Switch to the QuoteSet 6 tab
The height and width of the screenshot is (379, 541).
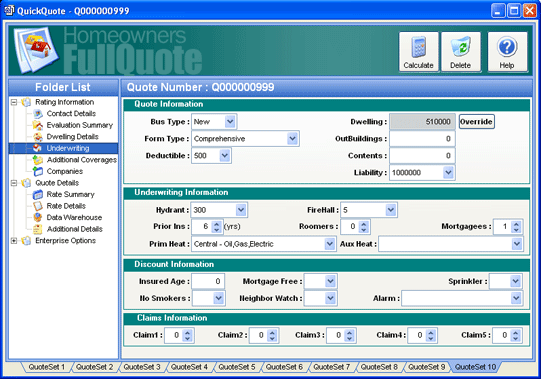(x=284, y=367)
